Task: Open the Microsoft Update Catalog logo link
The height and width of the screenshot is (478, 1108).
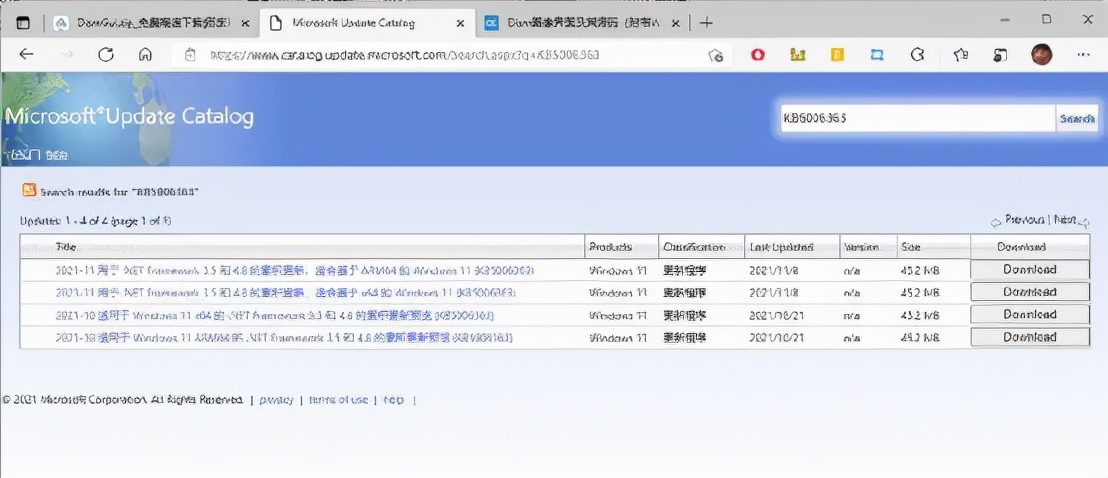Action: pyautogui.click(x=129, y=117)
